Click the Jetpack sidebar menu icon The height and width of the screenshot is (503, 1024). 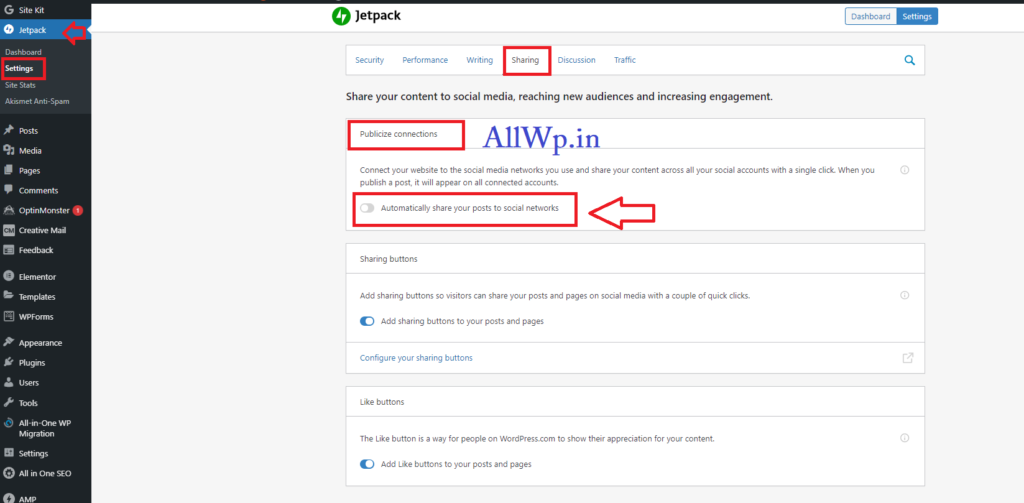coord(9,29)
